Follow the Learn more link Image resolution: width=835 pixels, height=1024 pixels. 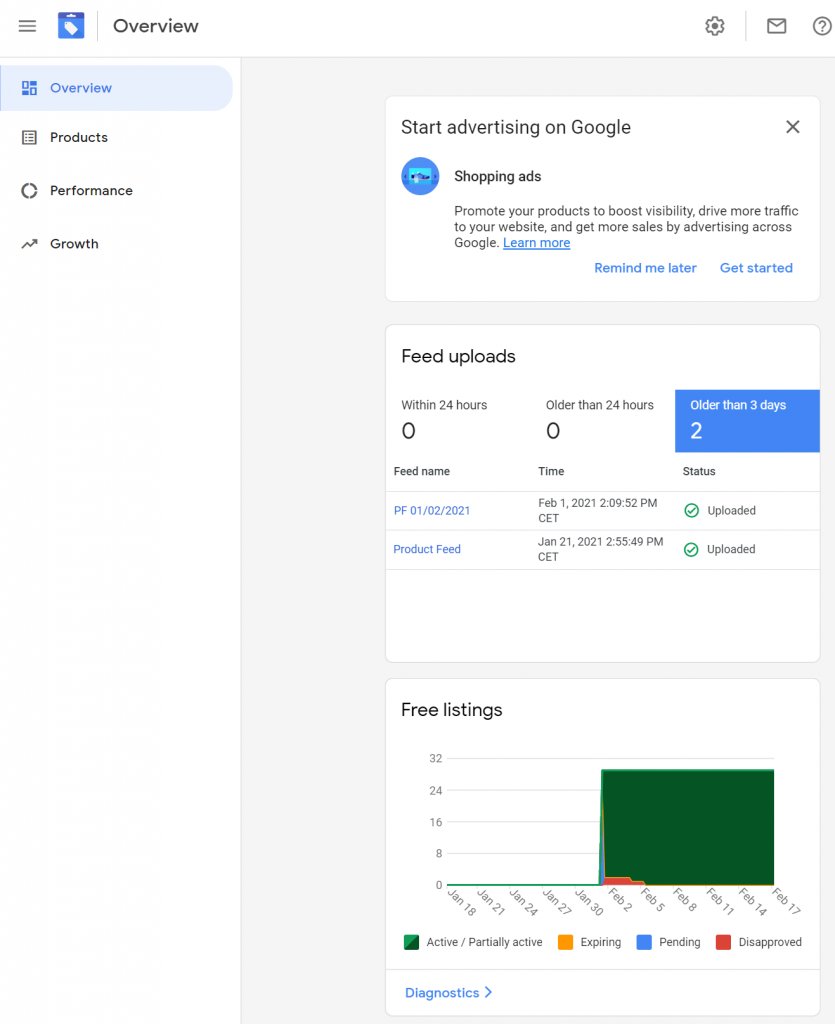coord(537,243)
